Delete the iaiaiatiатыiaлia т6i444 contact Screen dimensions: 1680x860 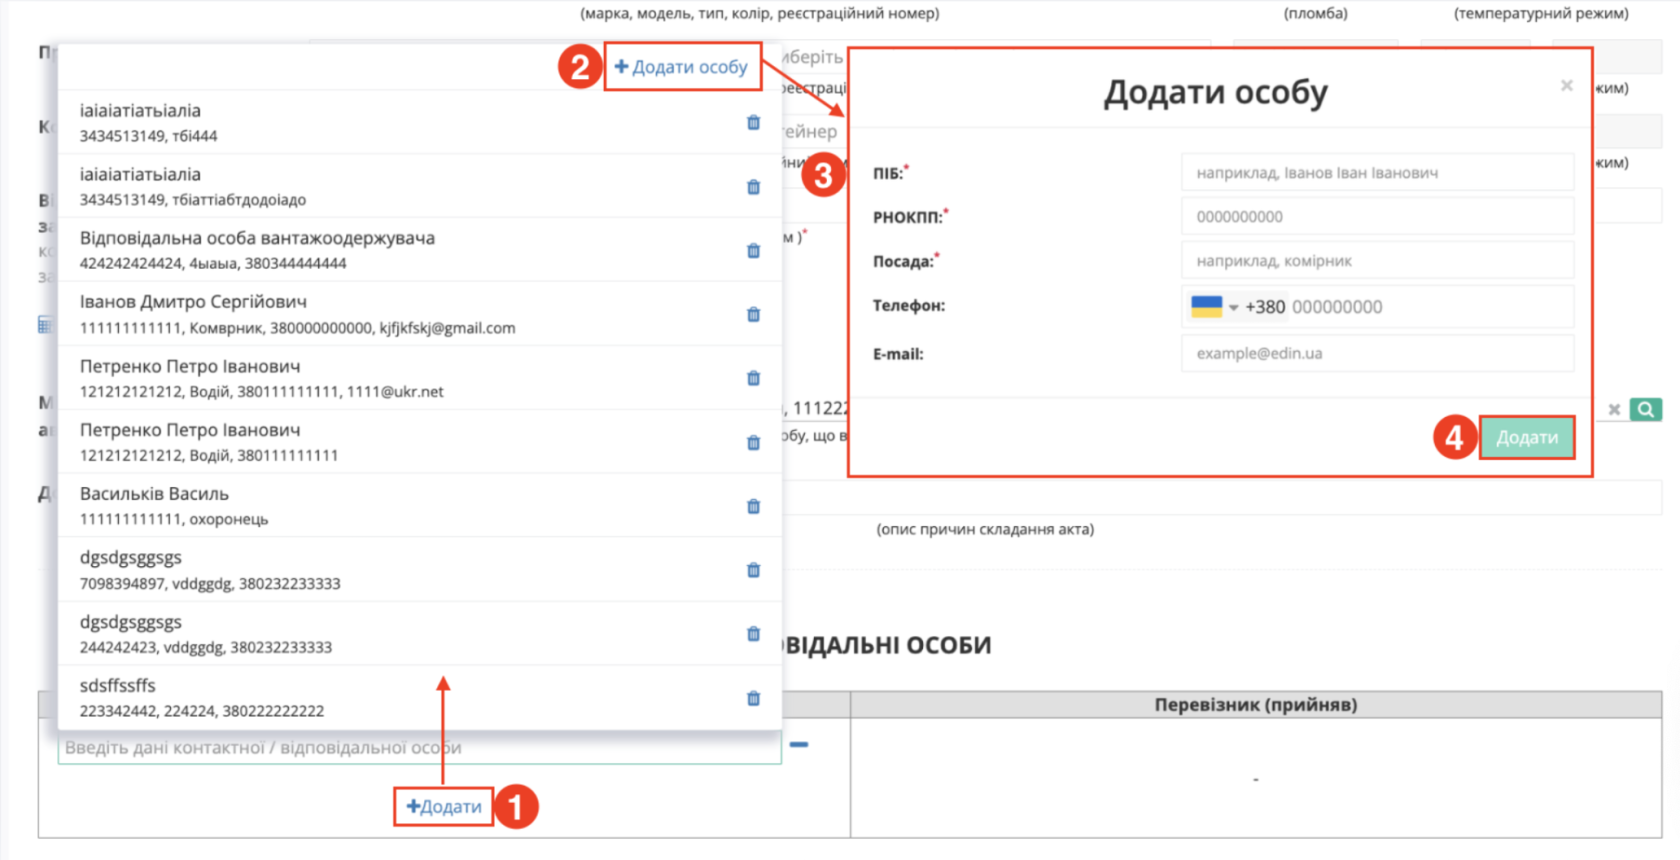tap(753, 123)
